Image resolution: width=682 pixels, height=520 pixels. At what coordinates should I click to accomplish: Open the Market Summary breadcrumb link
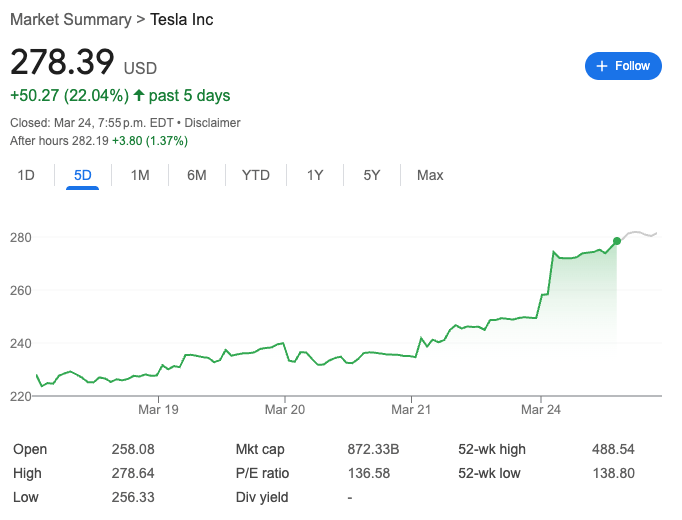pos(70,20)
